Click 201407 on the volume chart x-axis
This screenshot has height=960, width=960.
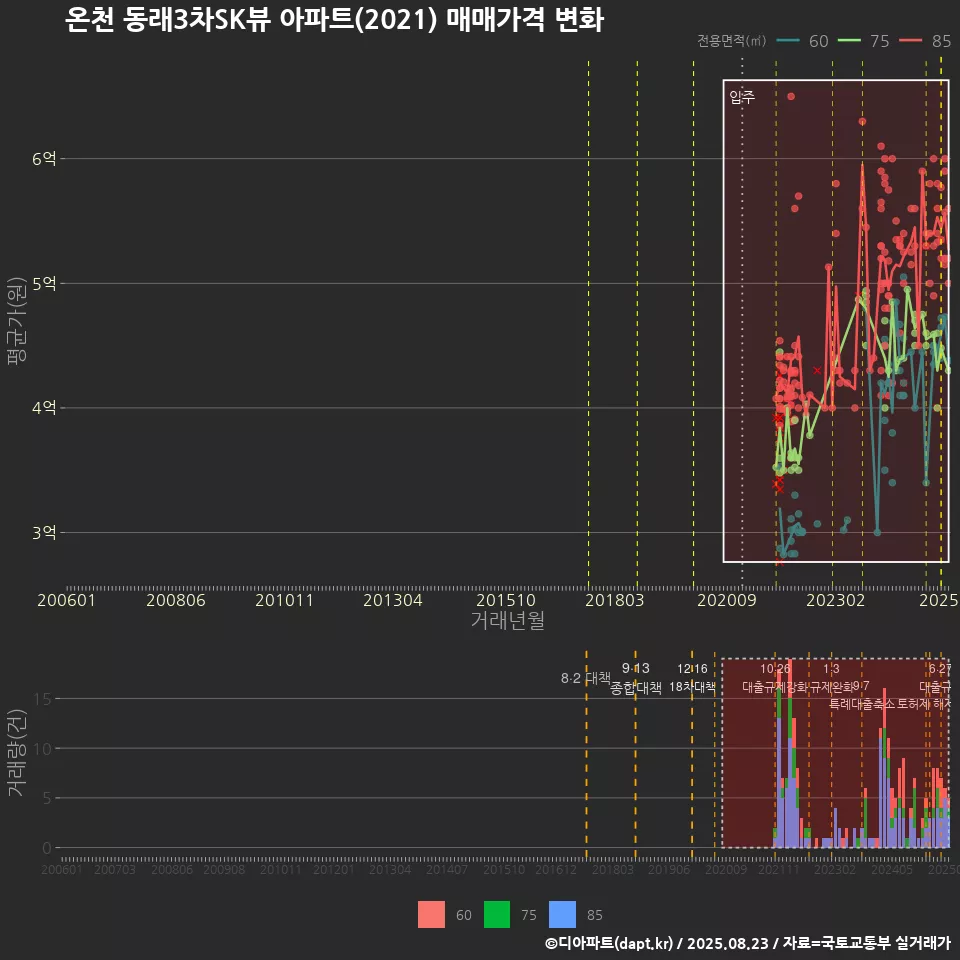point(447,869)
